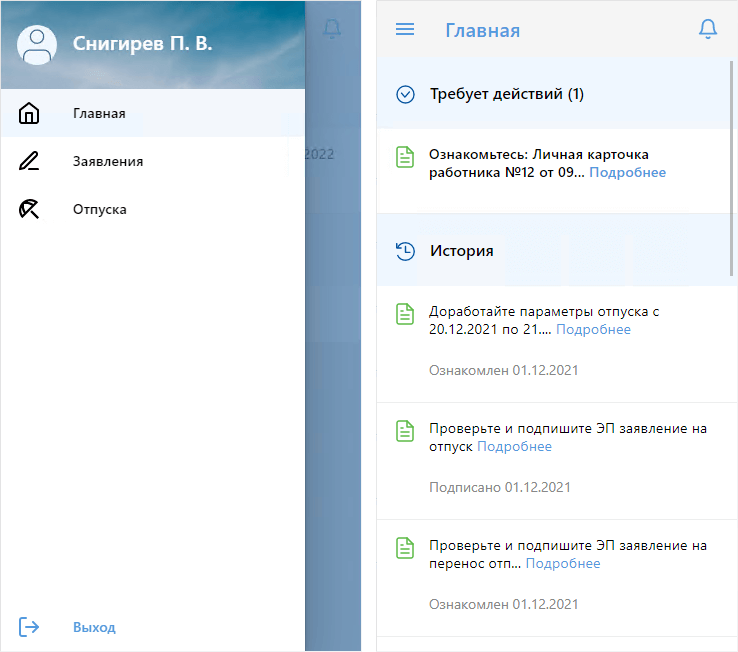Open Подробнее for Личная карточка работника
This screenshot has height=652, width=738.
pyautogui.click(x=627, y=172)
